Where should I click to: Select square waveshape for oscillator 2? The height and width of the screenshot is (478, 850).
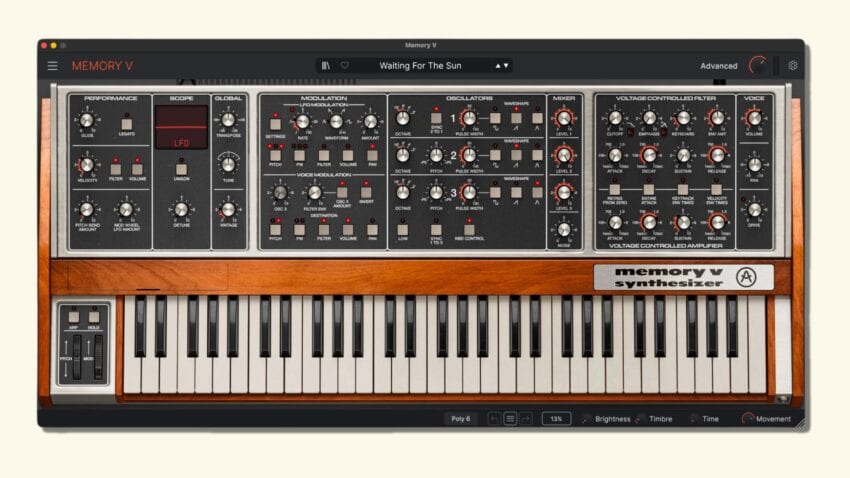tap(495, 155)
